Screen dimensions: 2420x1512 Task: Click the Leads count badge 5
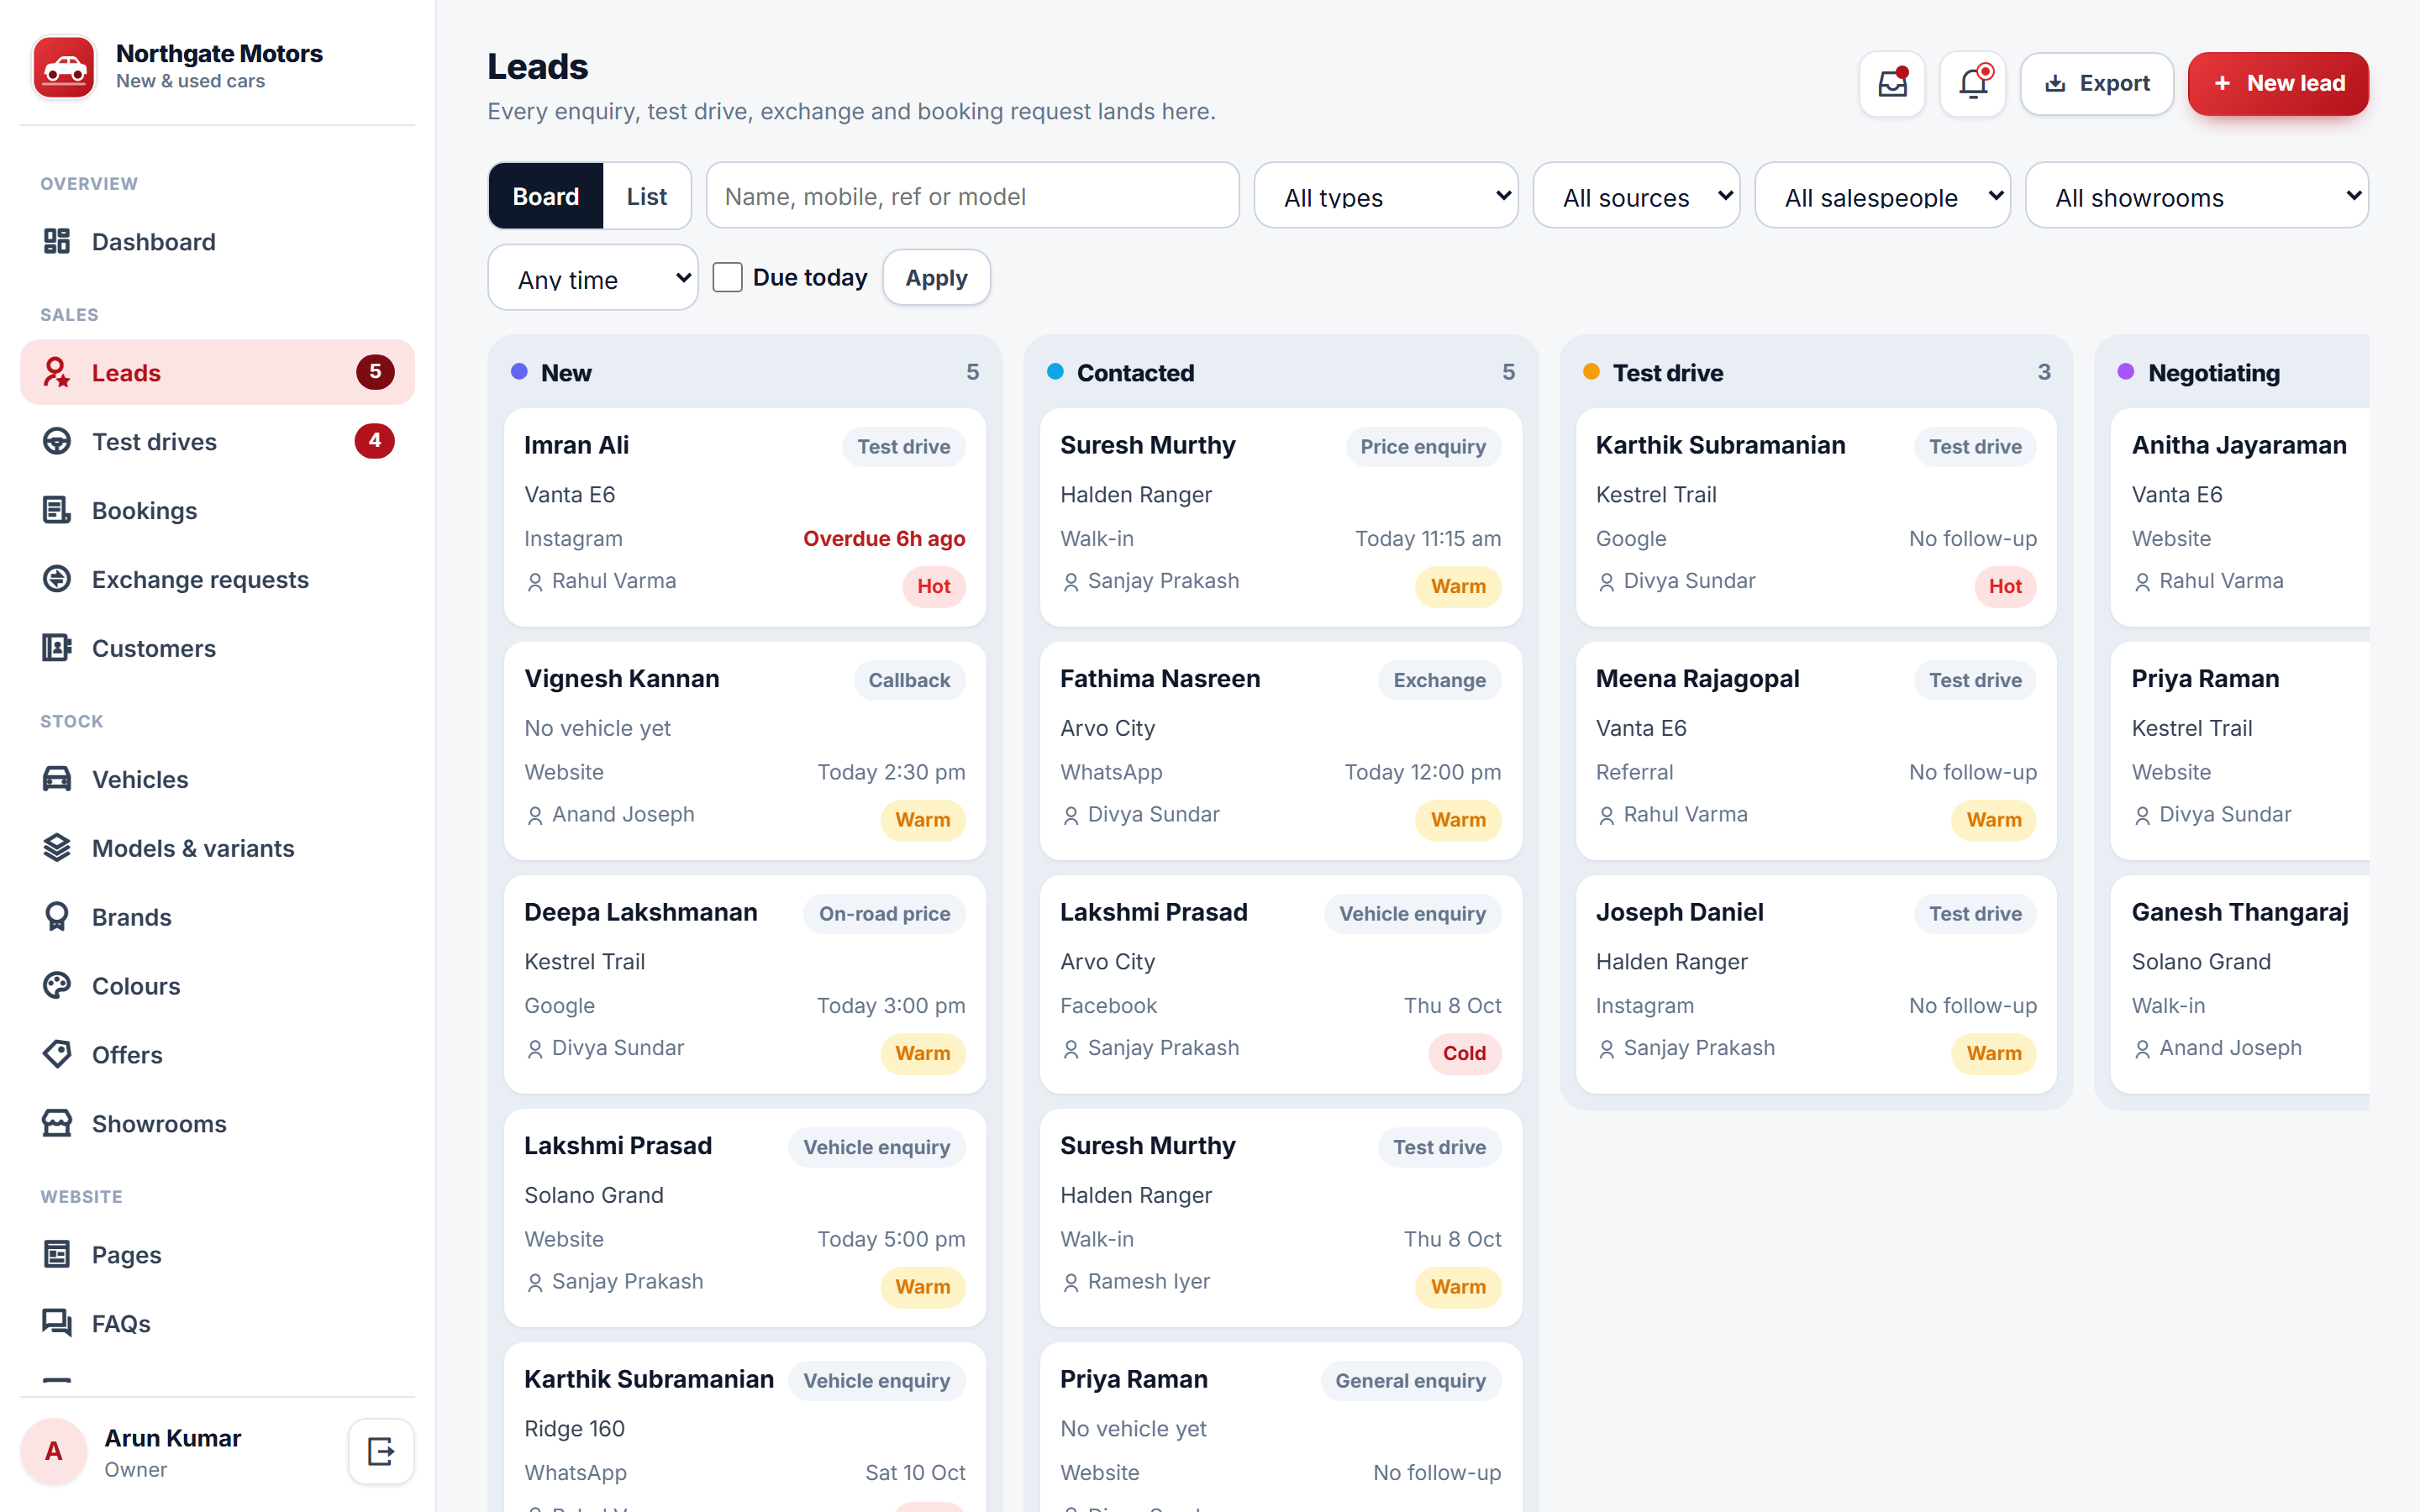click(x=375, y=372)
